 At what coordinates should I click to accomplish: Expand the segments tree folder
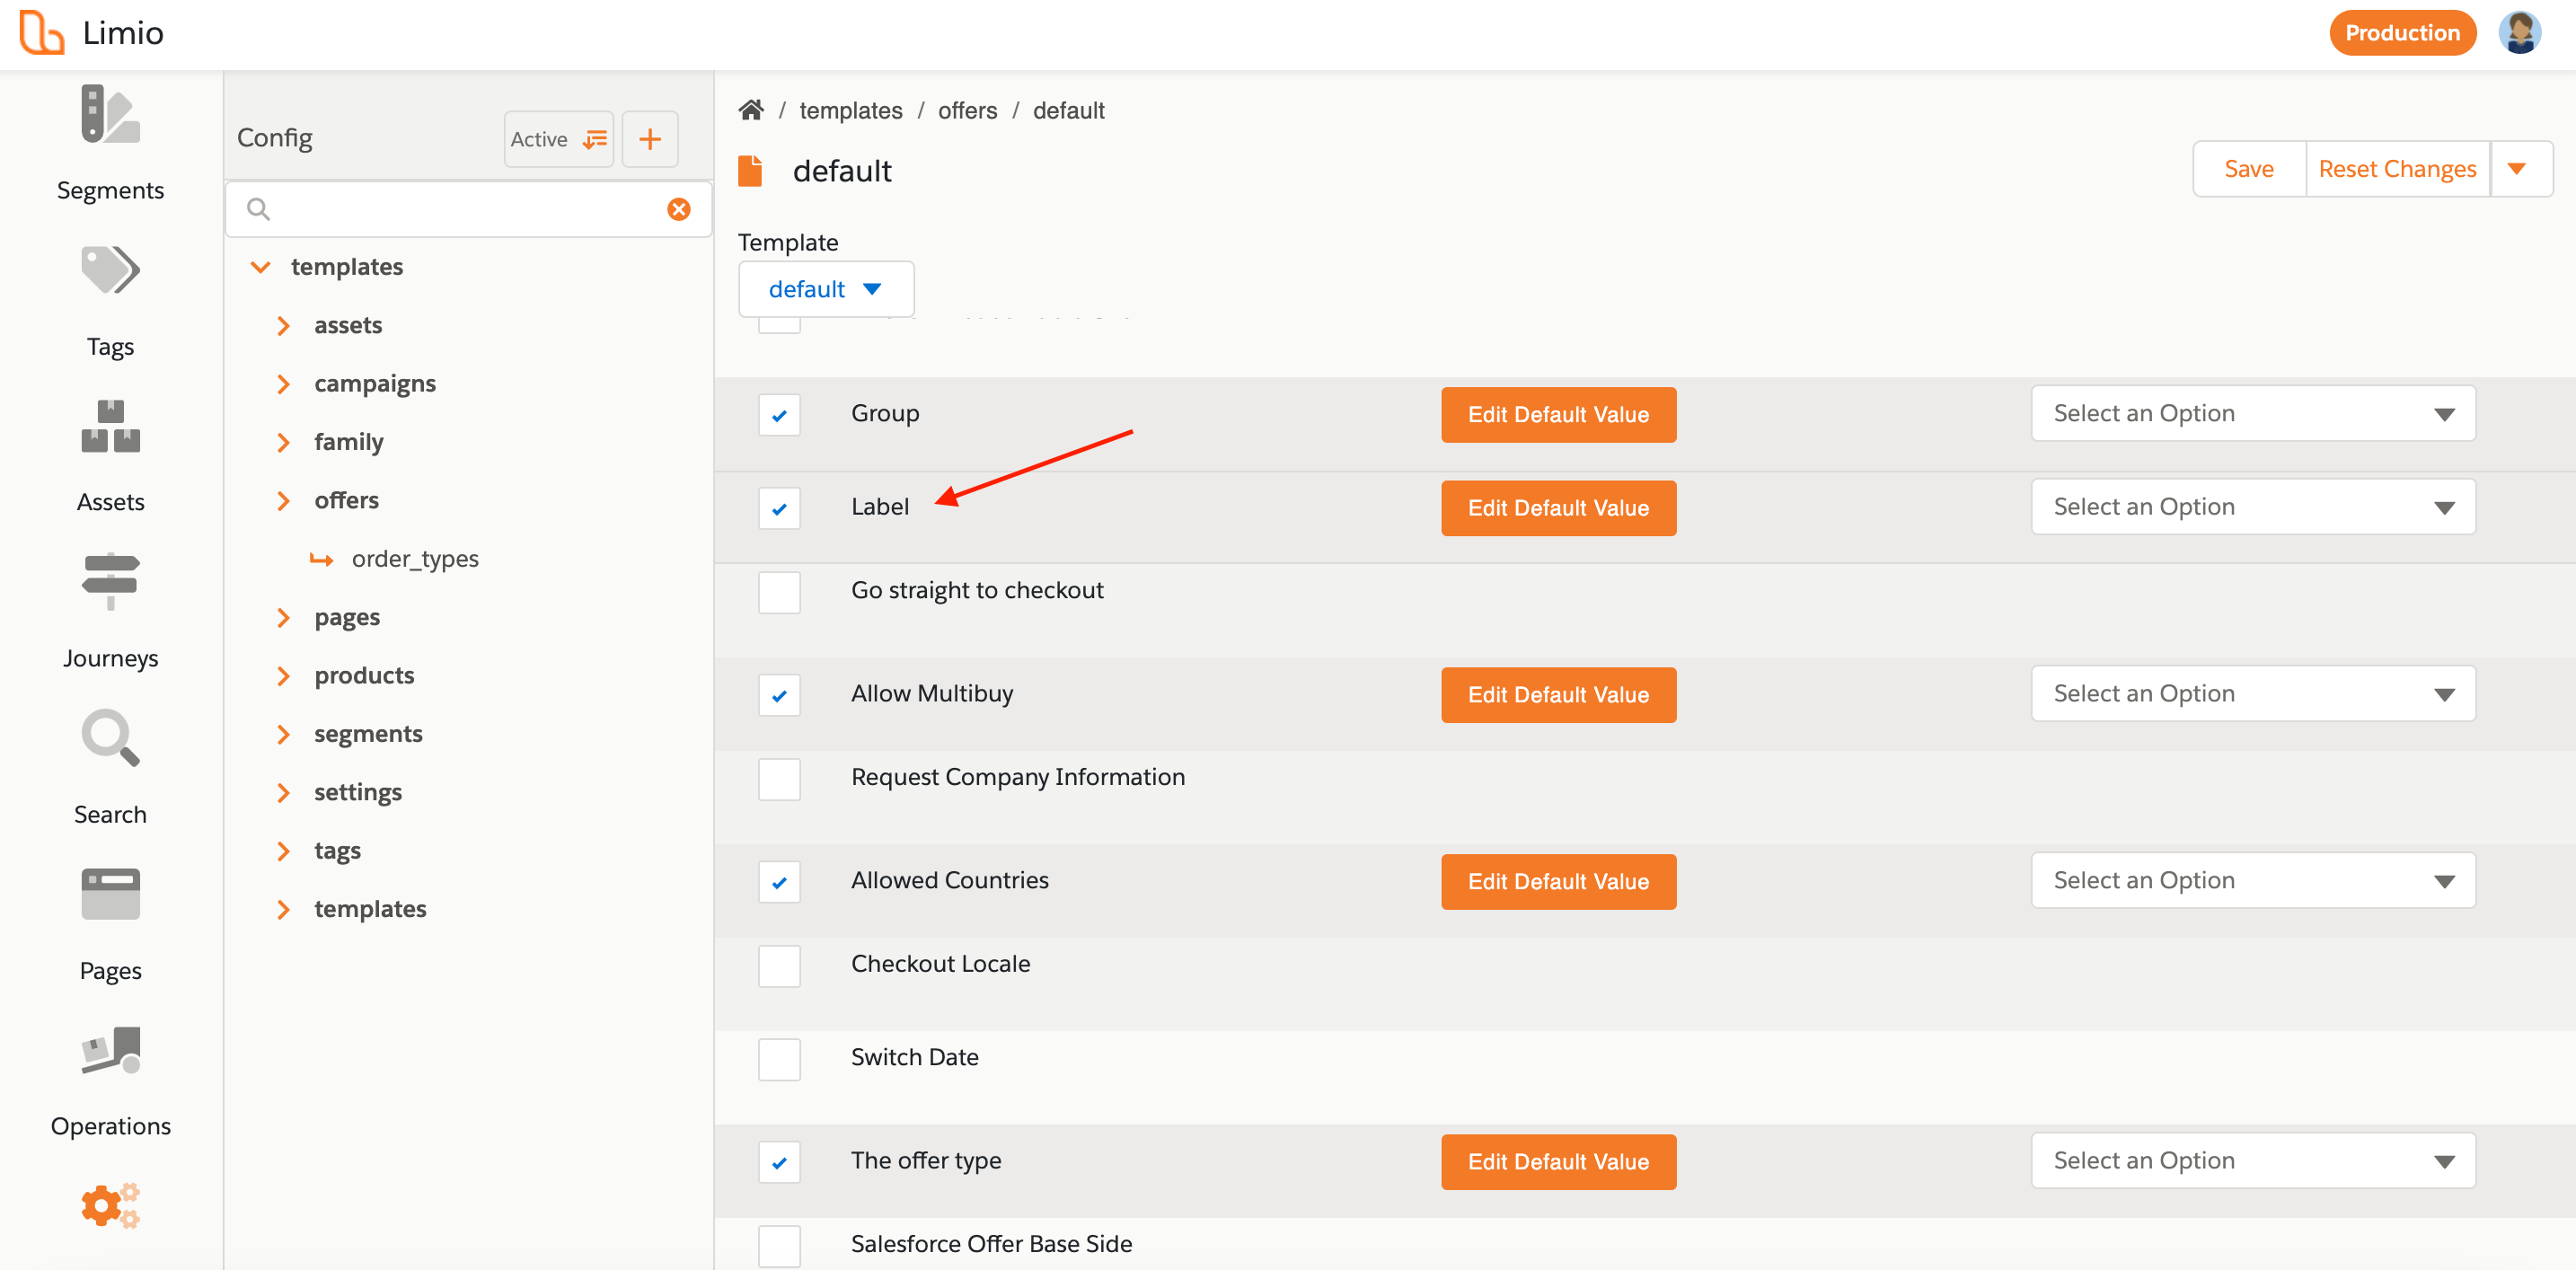[283, 734]
